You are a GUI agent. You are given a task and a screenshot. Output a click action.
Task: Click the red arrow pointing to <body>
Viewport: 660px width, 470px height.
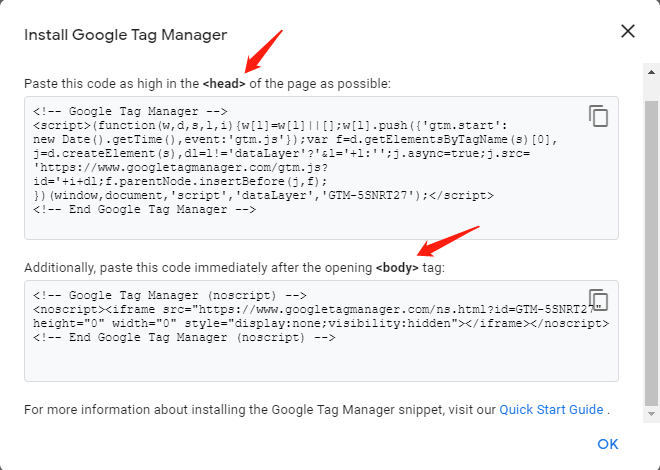click(x=448, y=241)
